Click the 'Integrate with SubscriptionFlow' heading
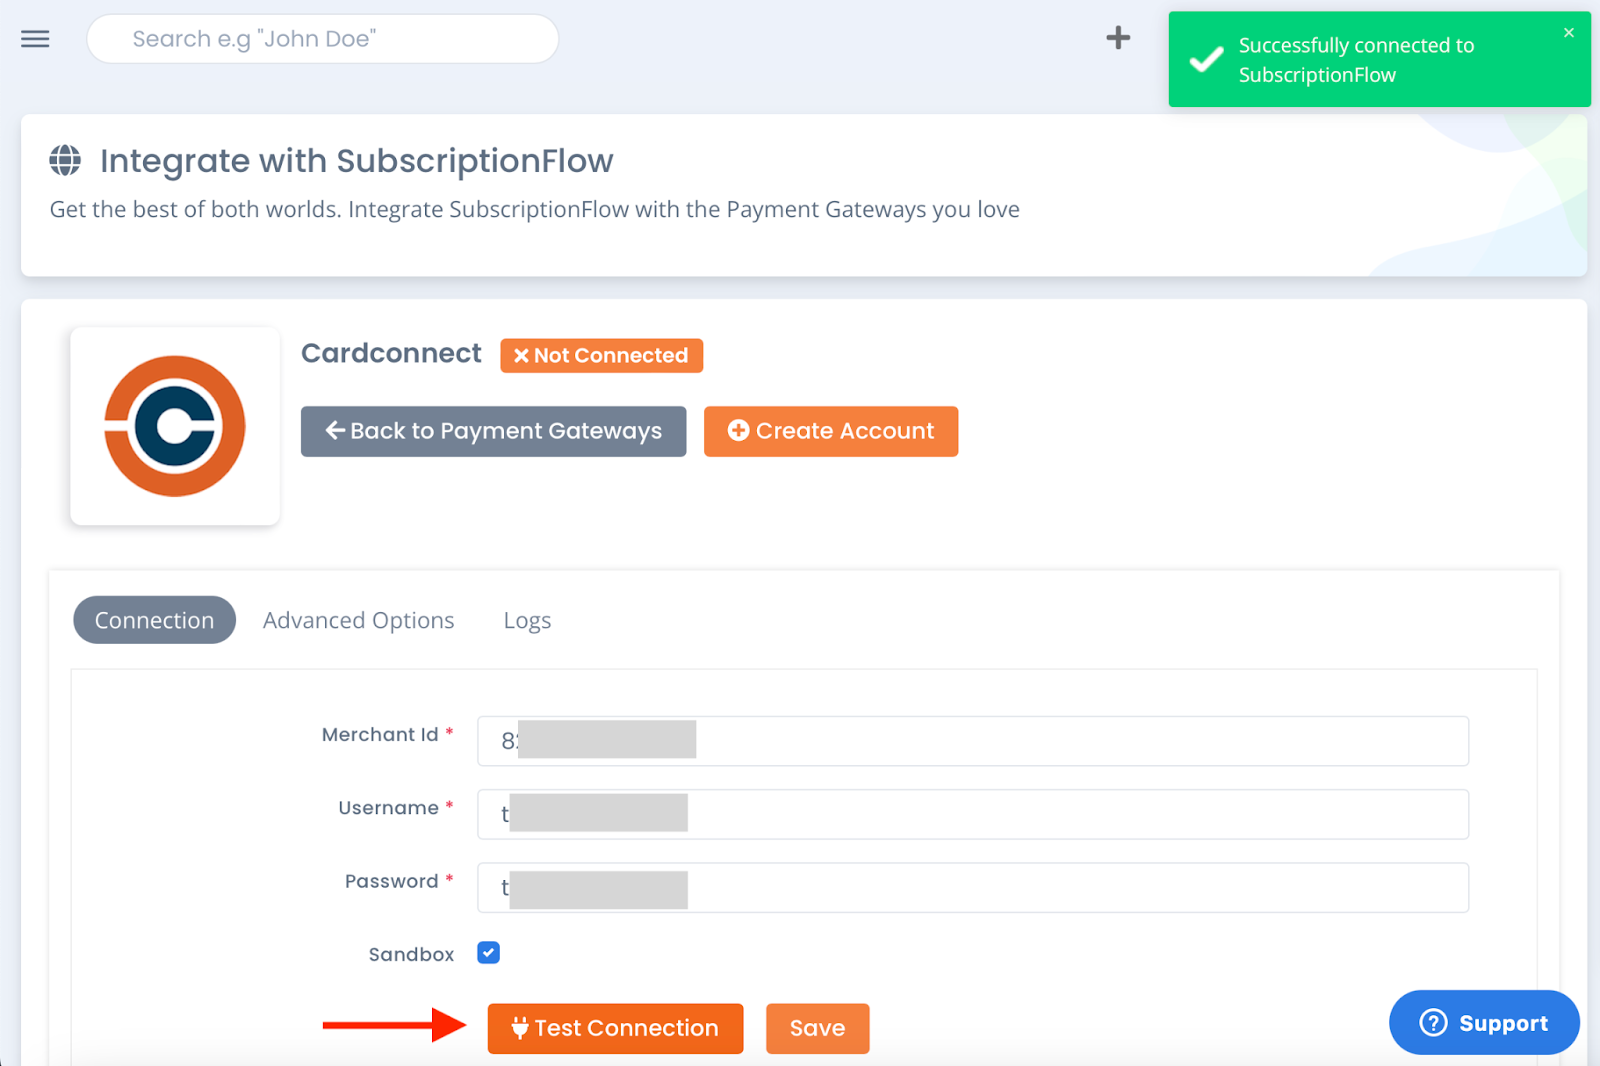This screenshot has height=1066, width=1600. (x=356, y=161)
